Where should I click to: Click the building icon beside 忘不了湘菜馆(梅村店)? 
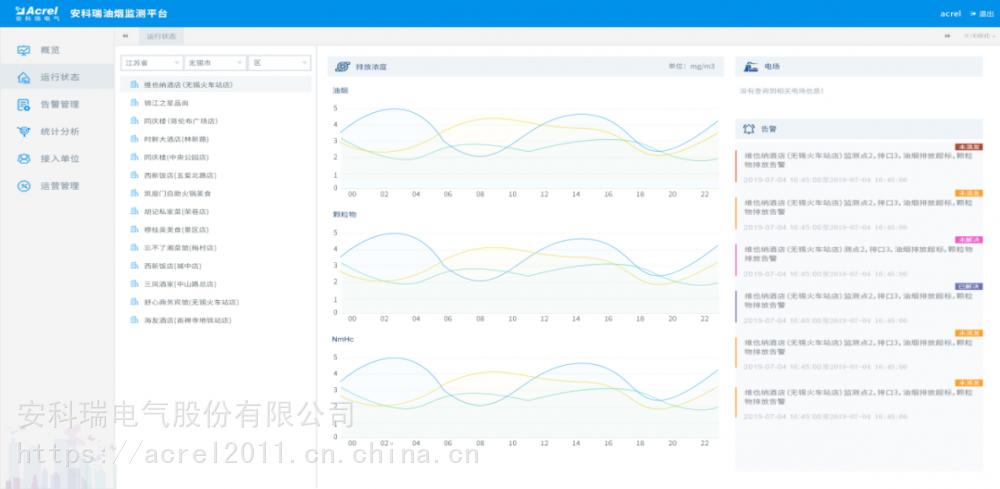(x=134, y=247)
